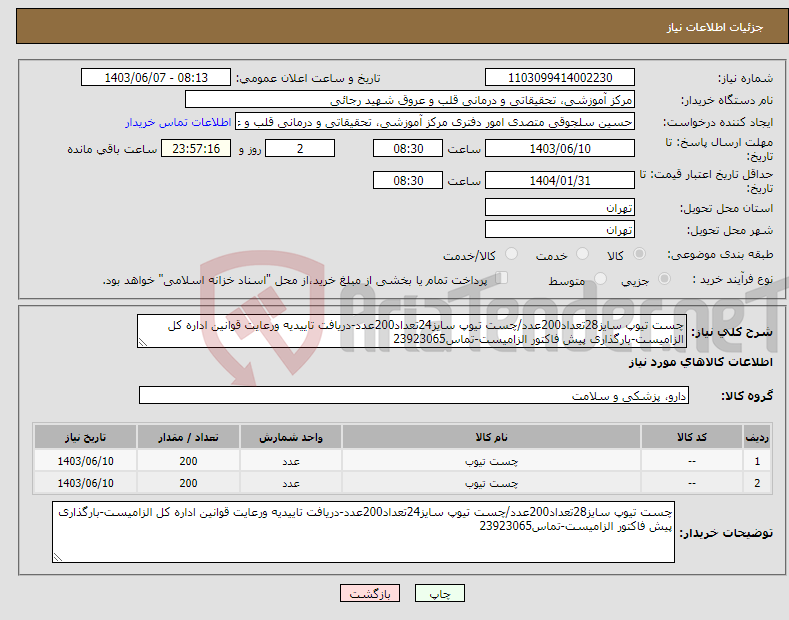The height and width of the screenshot is (620, 789).
Task: Click the بازگشت back button
Action: point(370,593)
